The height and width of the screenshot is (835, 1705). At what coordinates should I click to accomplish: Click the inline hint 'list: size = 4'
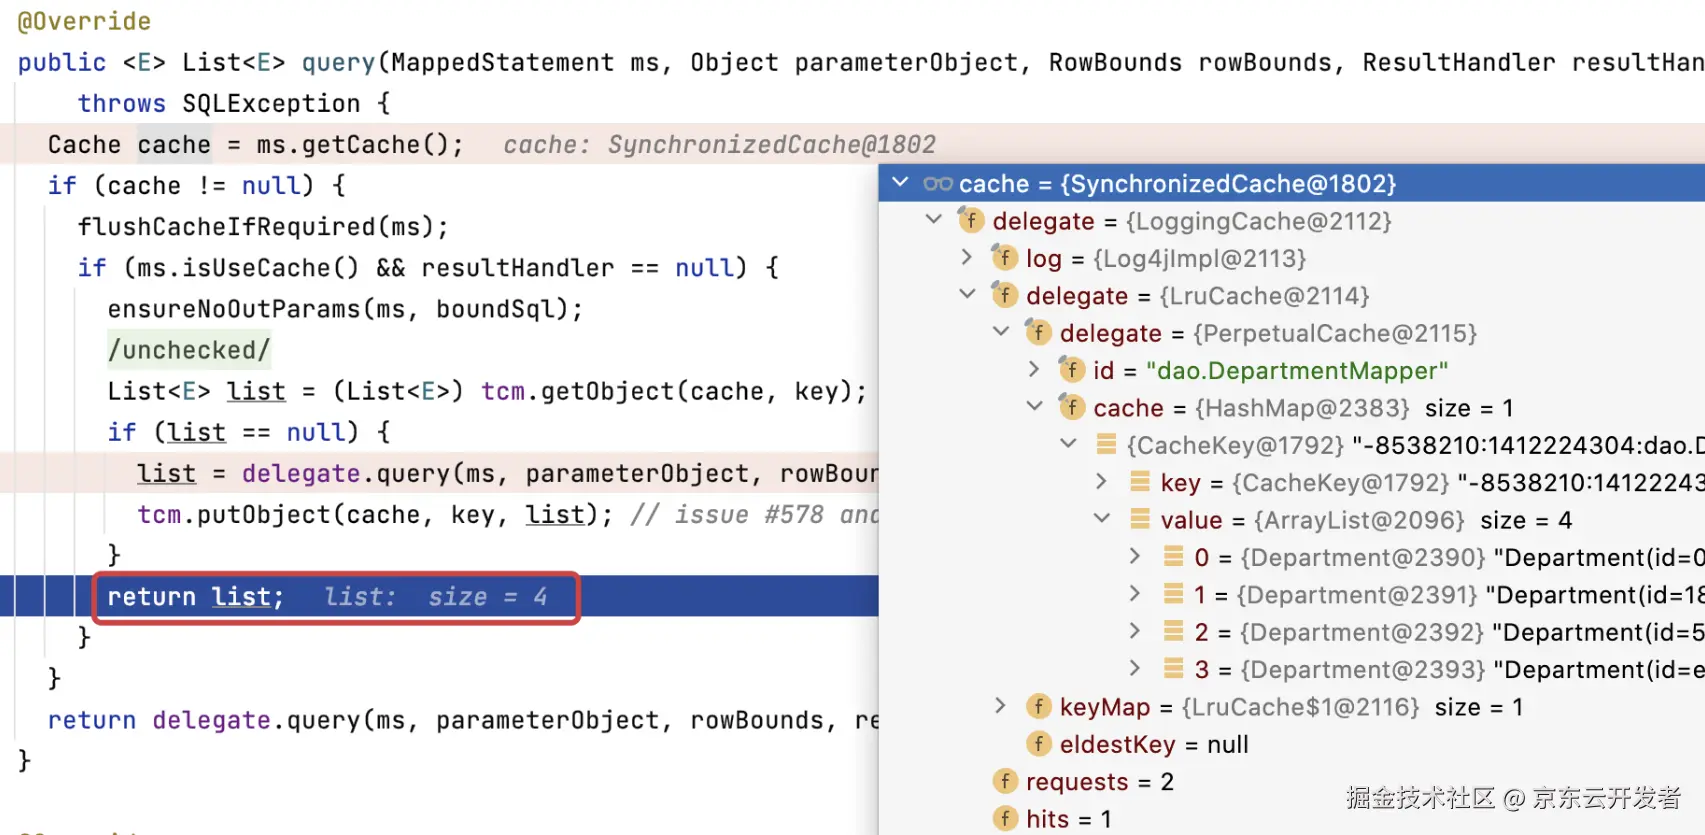(x=436, y=597)
